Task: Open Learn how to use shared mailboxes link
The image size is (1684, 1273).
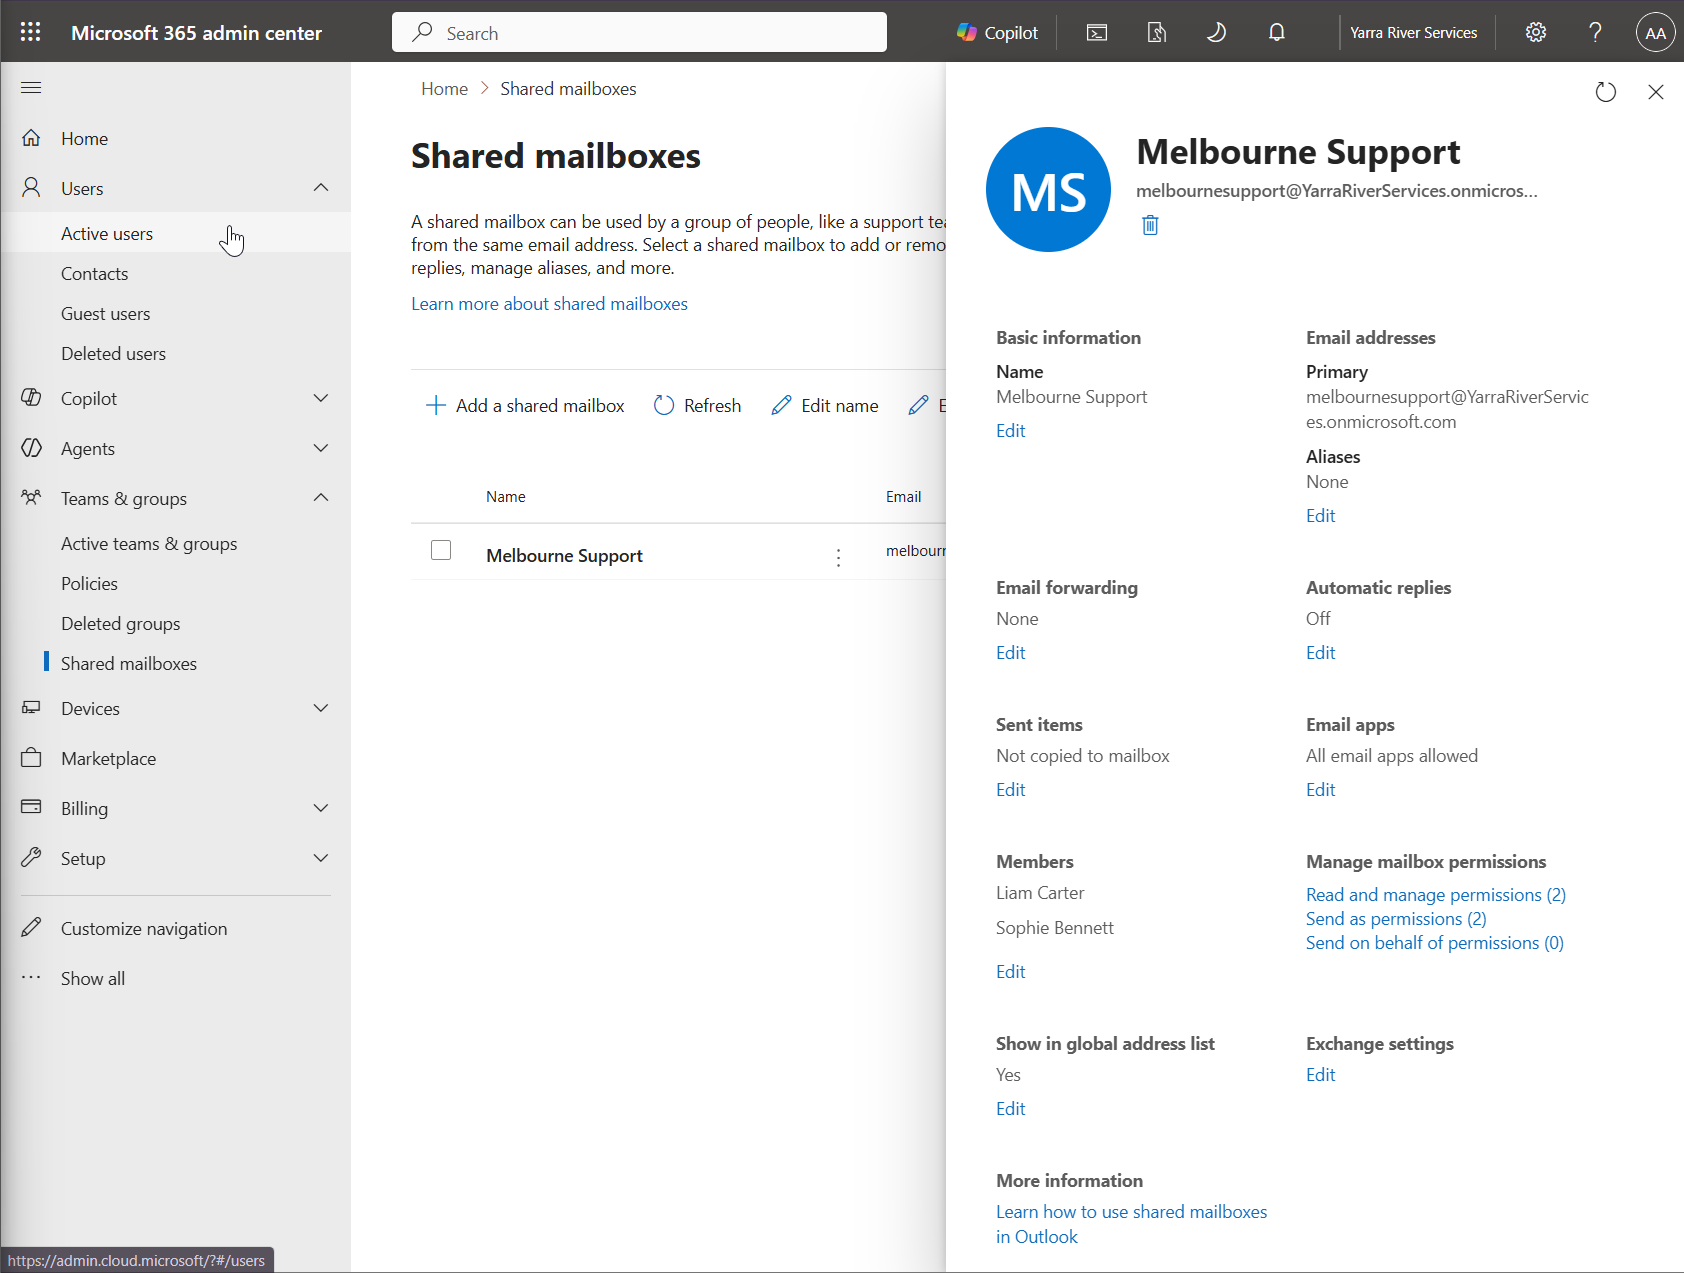Action: 1131,1223
